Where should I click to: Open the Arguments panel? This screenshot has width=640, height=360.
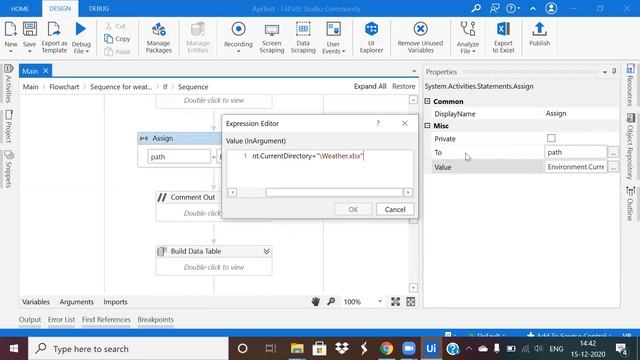[x=76, y=302]
